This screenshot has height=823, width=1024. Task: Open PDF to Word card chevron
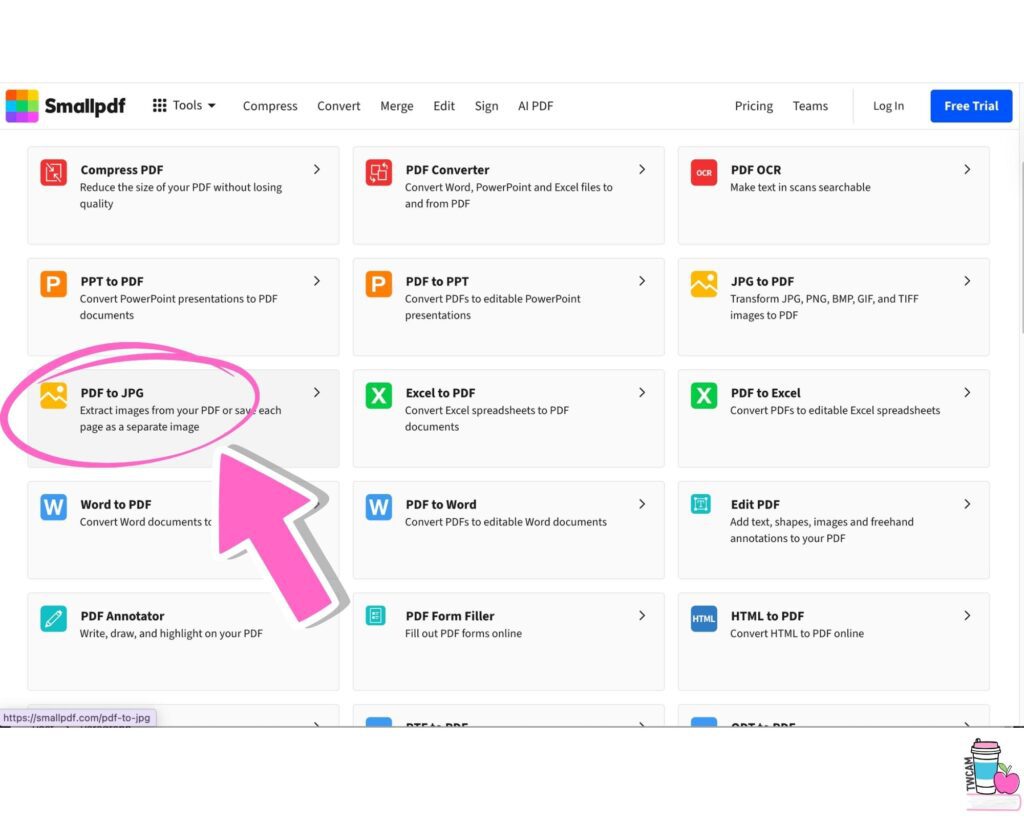coord(642,505)
